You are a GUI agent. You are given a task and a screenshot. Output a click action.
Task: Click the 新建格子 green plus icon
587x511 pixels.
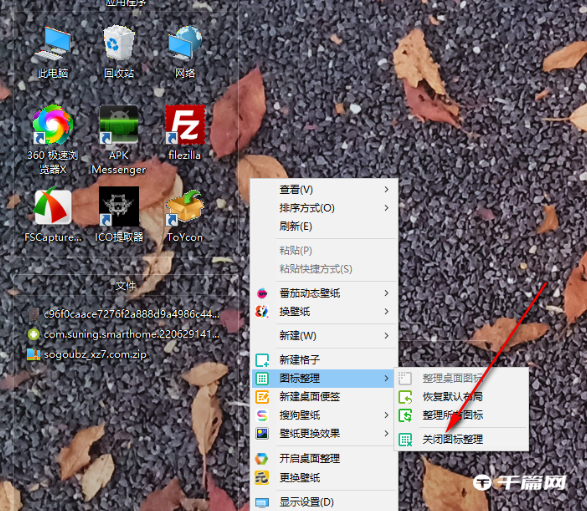point(262,360)
